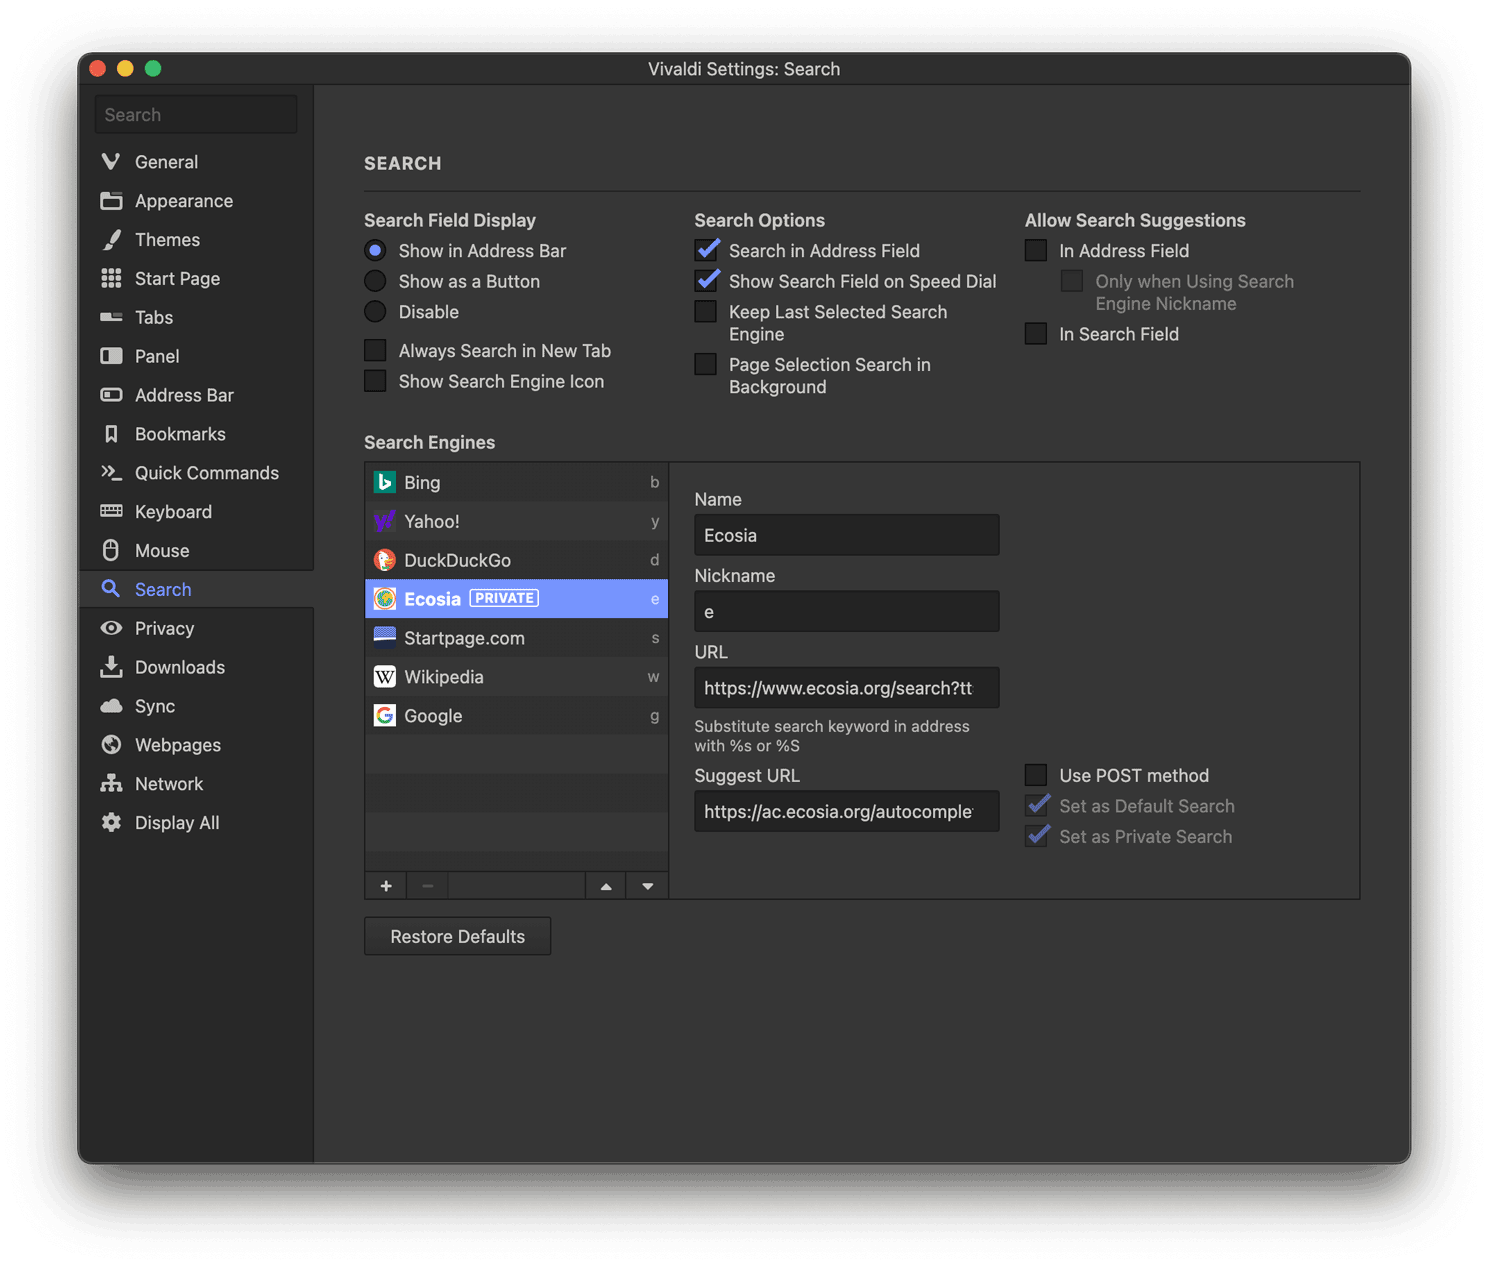Click the Address Bar icon
The image size is (1488, 1266).
pos(111,395)
